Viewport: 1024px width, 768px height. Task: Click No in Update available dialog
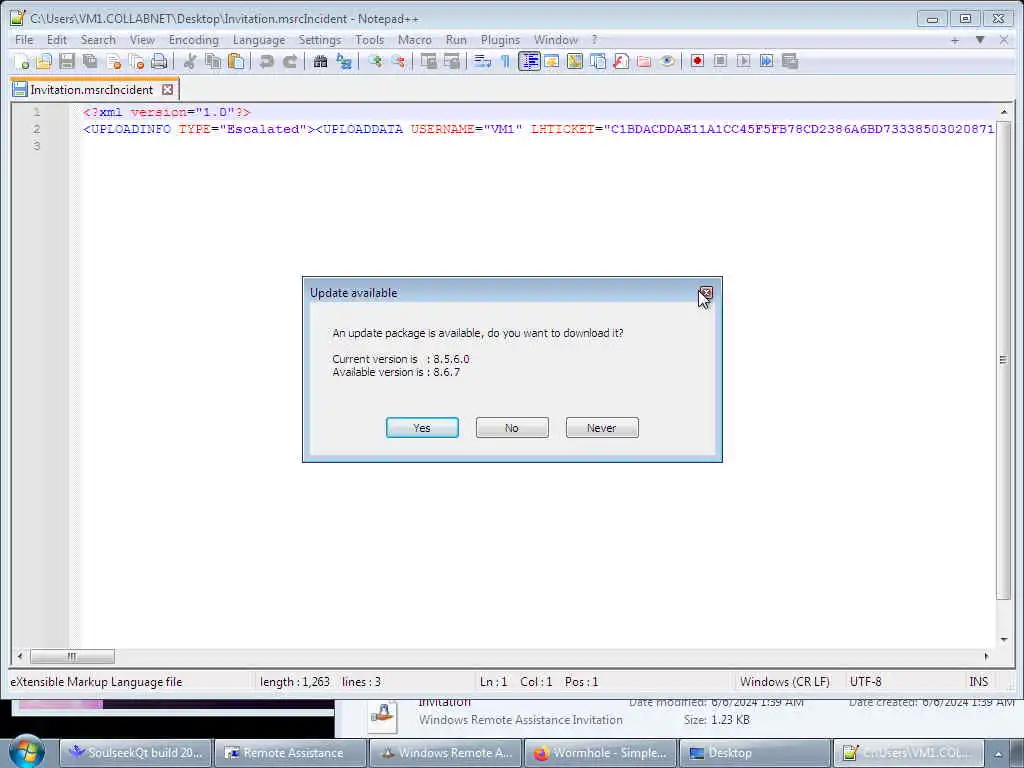(x=512, y=428)
